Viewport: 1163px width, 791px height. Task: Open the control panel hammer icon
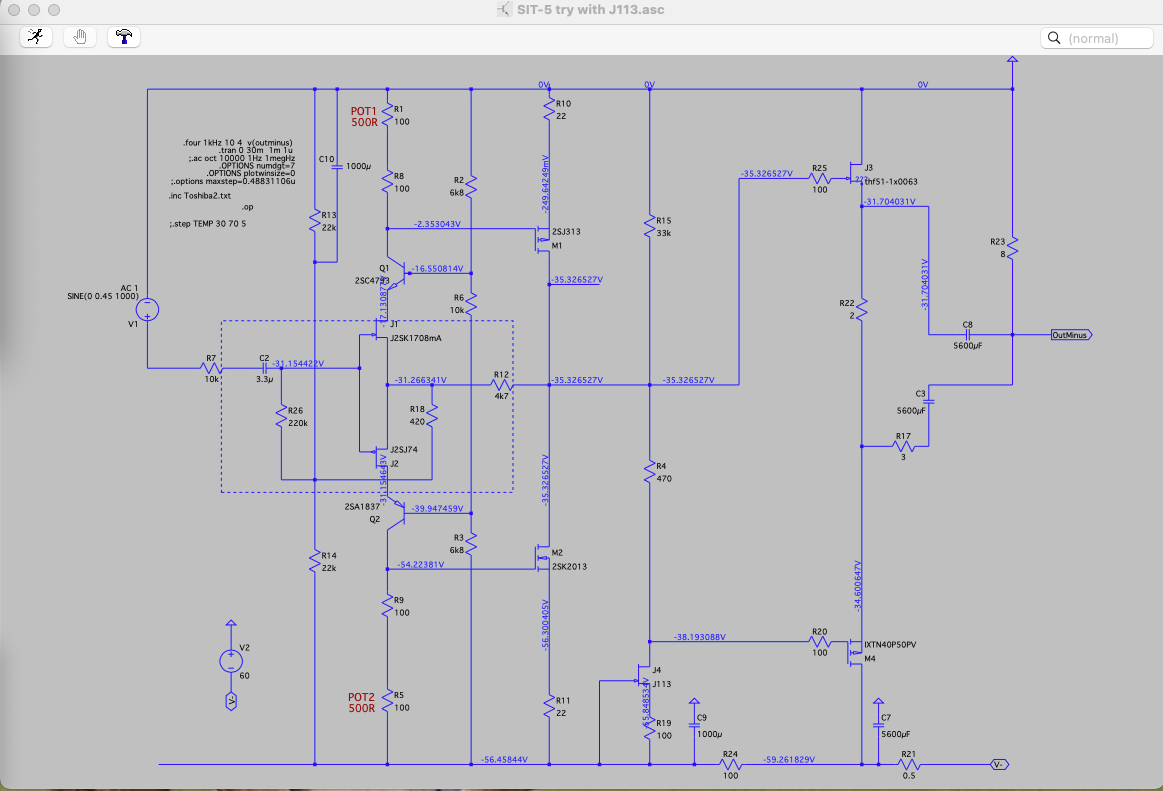tap(124, 37)
